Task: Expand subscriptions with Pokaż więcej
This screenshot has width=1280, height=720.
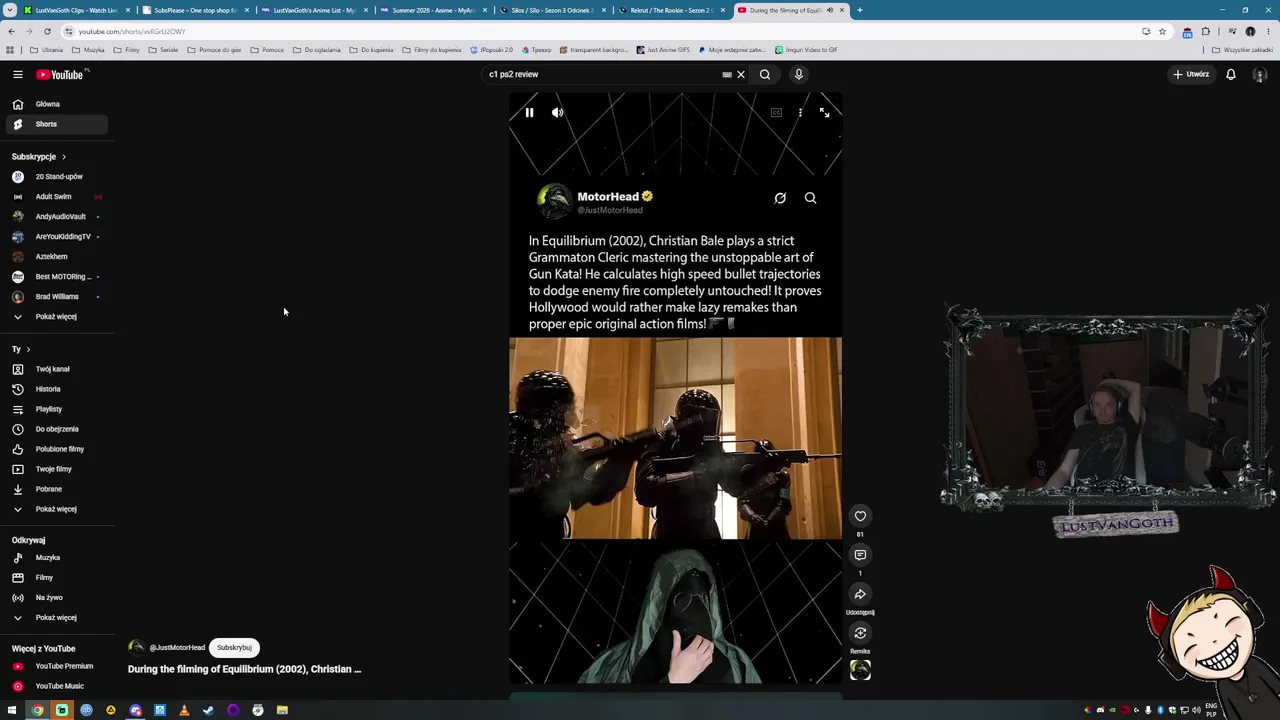Action: [x=55, y=317]
